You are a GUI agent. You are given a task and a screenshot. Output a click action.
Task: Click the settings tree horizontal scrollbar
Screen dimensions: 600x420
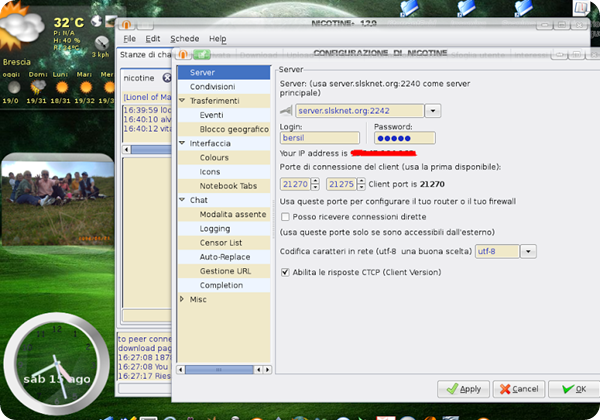click(x=219, y=370)
